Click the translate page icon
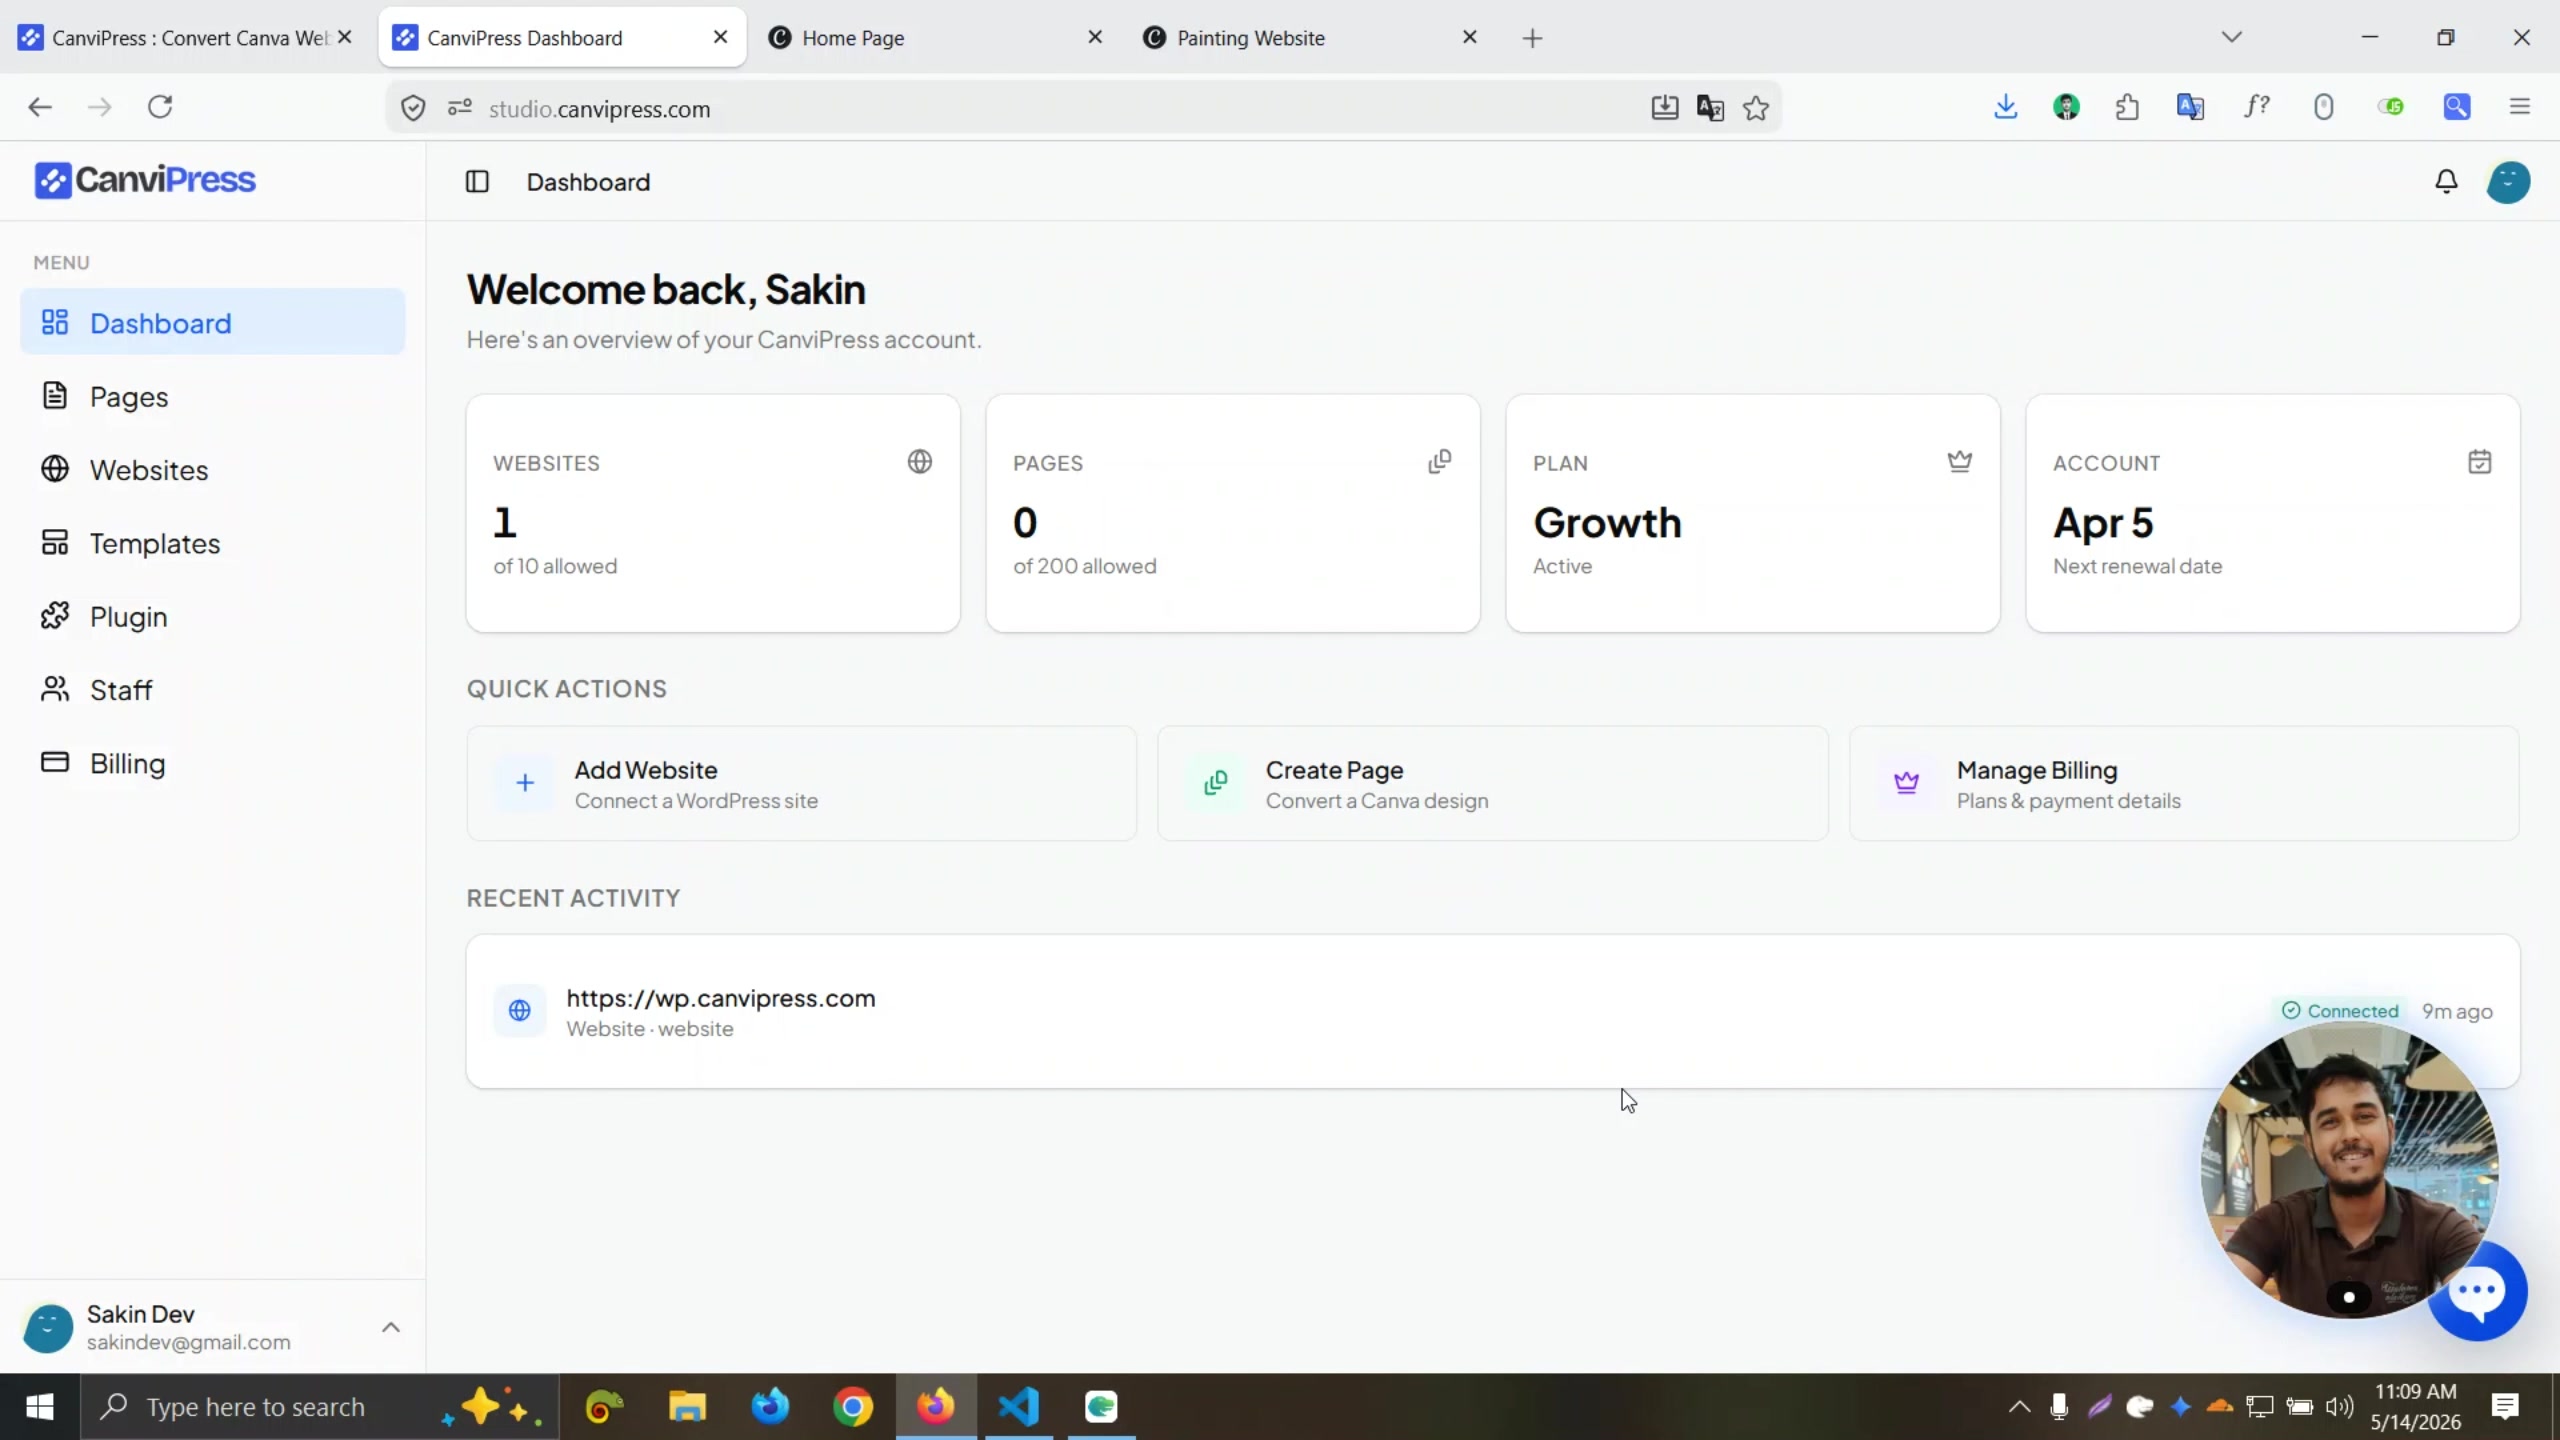2560x1440 pixels. tap(1711, 108)
